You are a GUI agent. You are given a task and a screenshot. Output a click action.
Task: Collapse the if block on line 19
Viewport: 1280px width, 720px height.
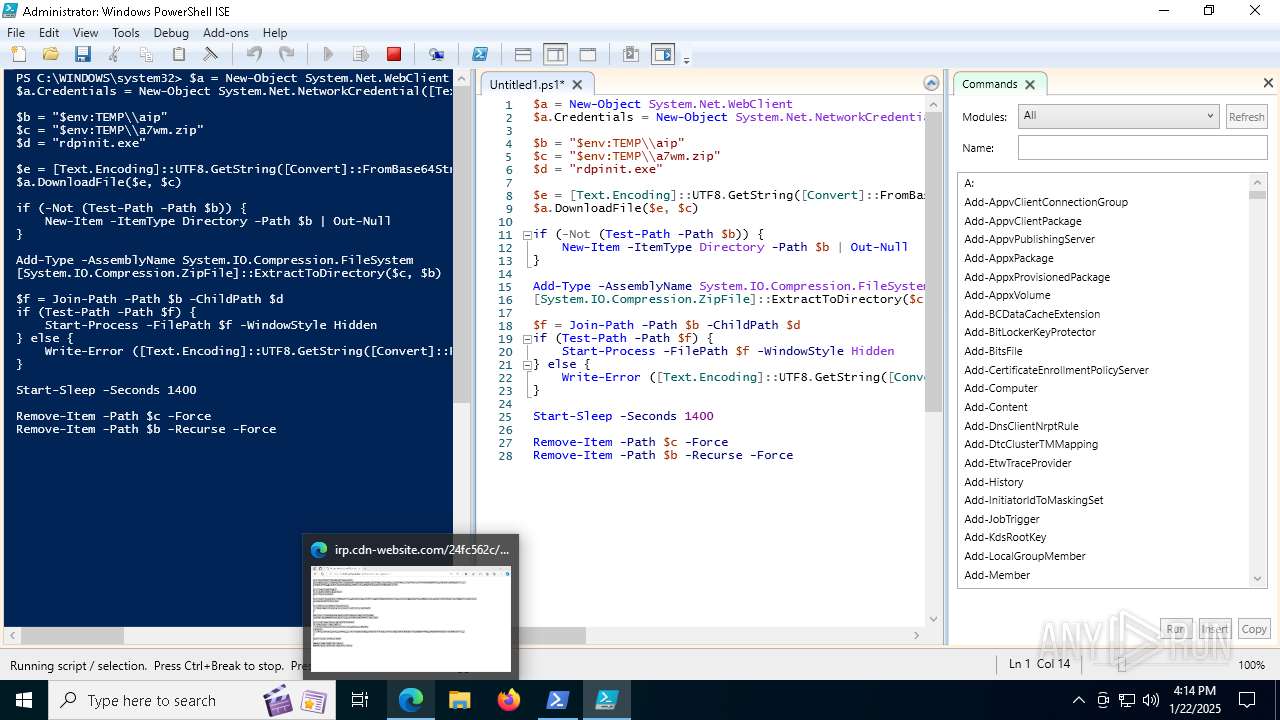pyautogui.click(x=527, y=338)
